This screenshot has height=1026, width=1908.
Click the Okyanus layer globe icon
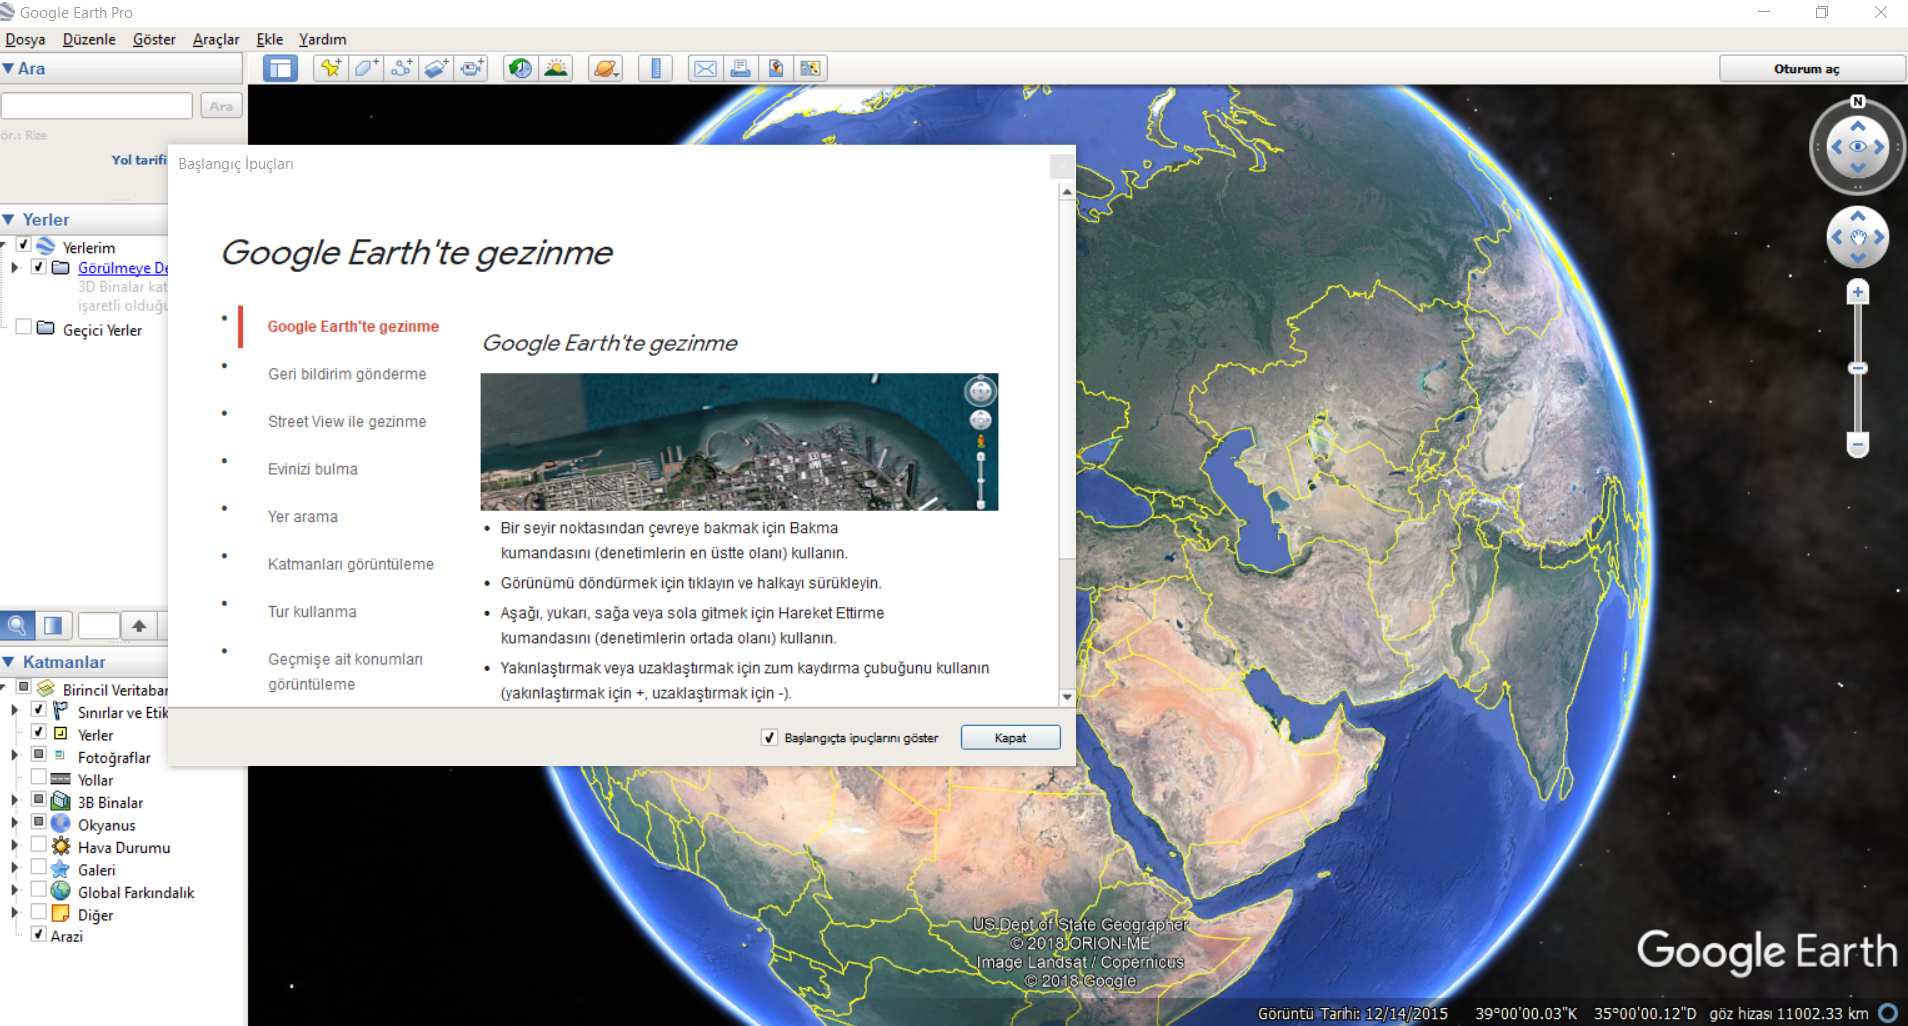61,824
